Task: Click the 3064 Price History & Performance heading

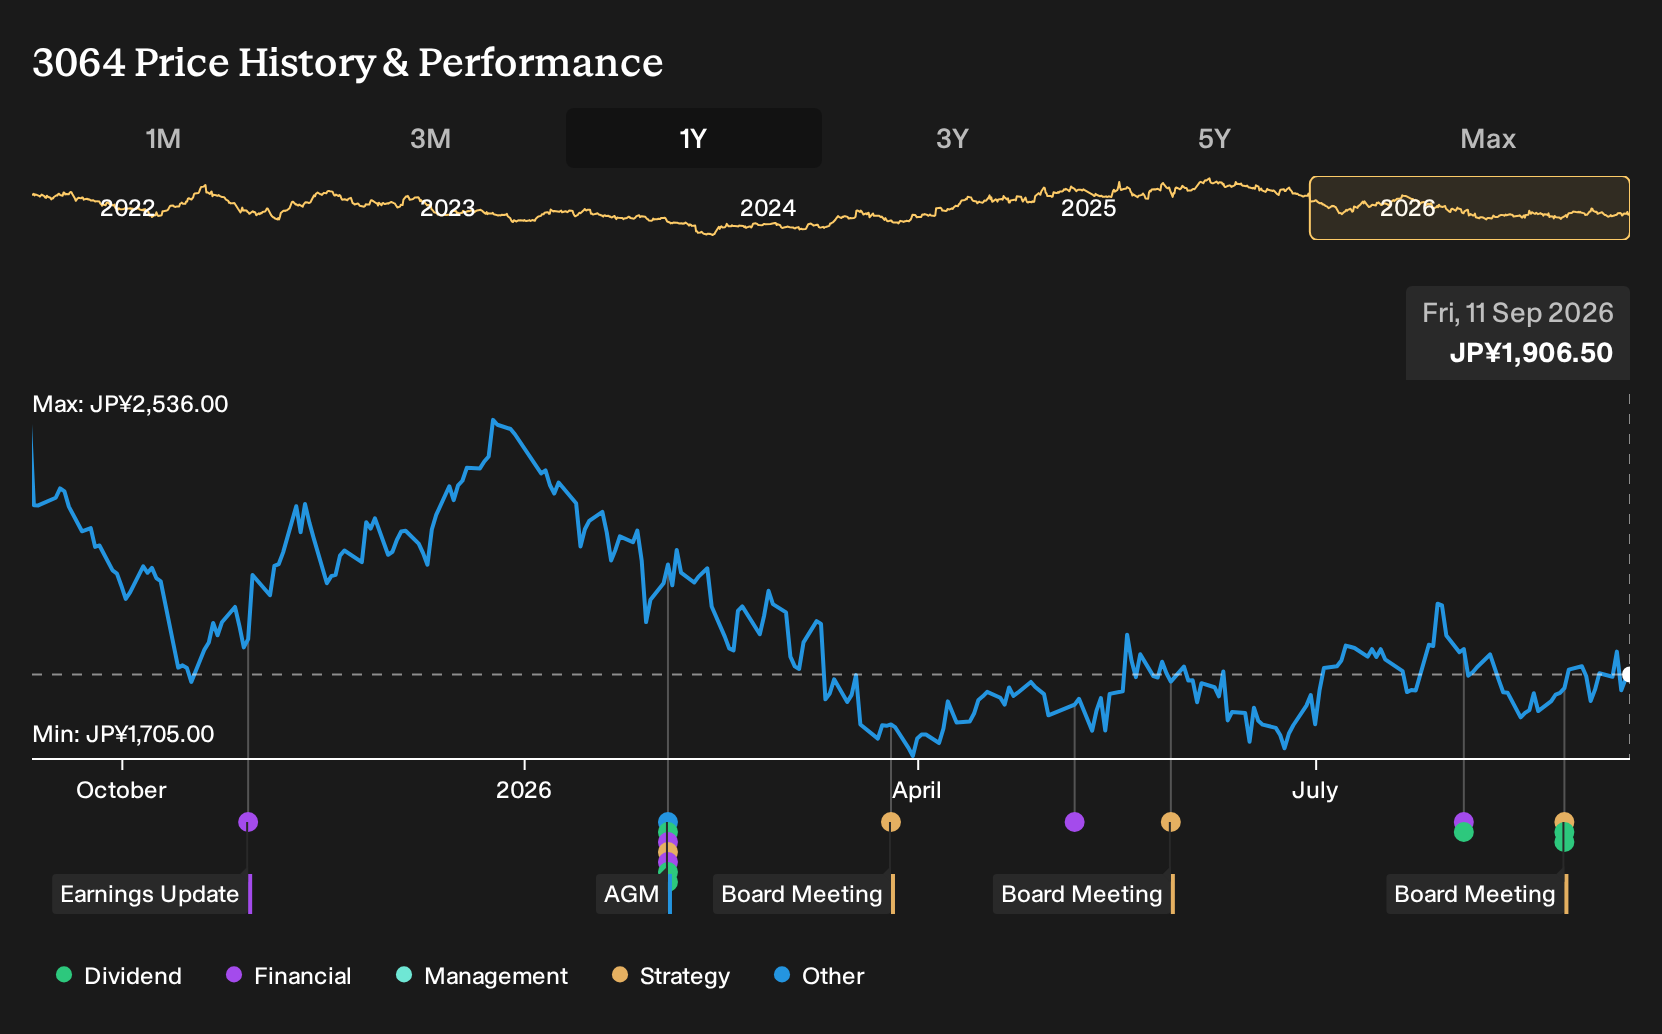Action: [348, 63]
